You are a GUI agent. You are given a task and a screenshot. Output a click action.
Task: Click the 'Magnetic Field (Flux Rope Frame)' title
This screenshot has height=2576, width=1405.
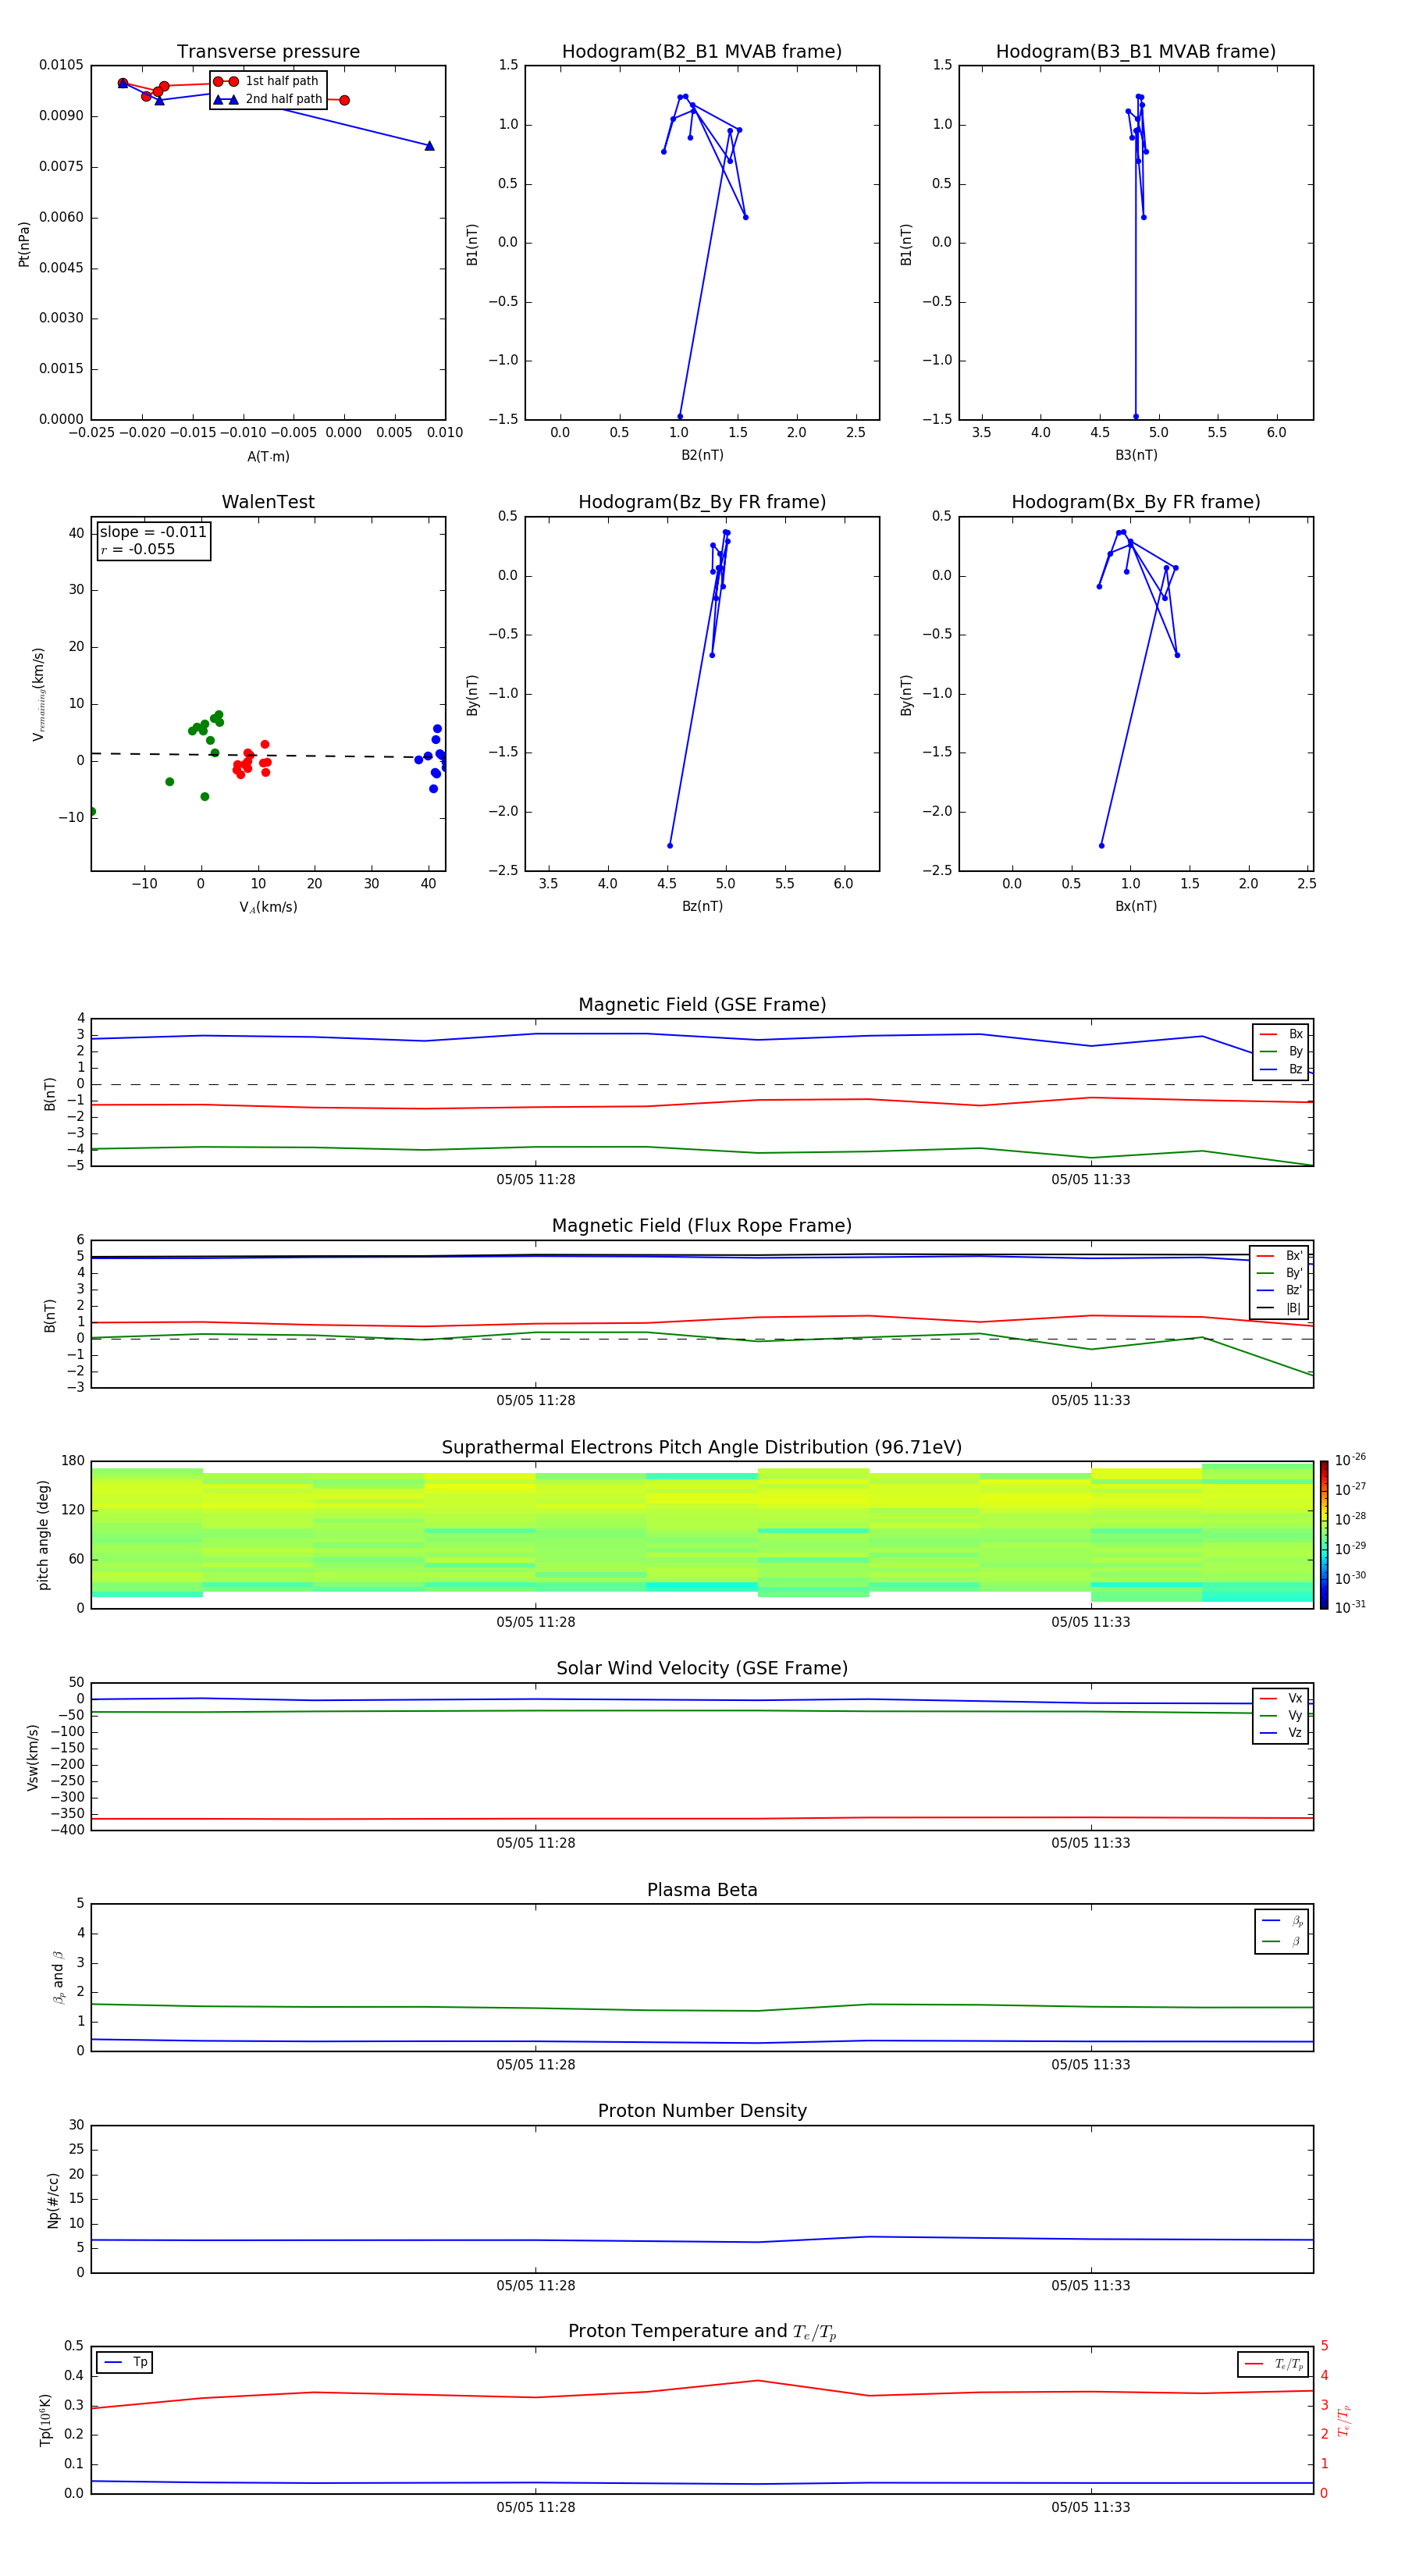702,1226
